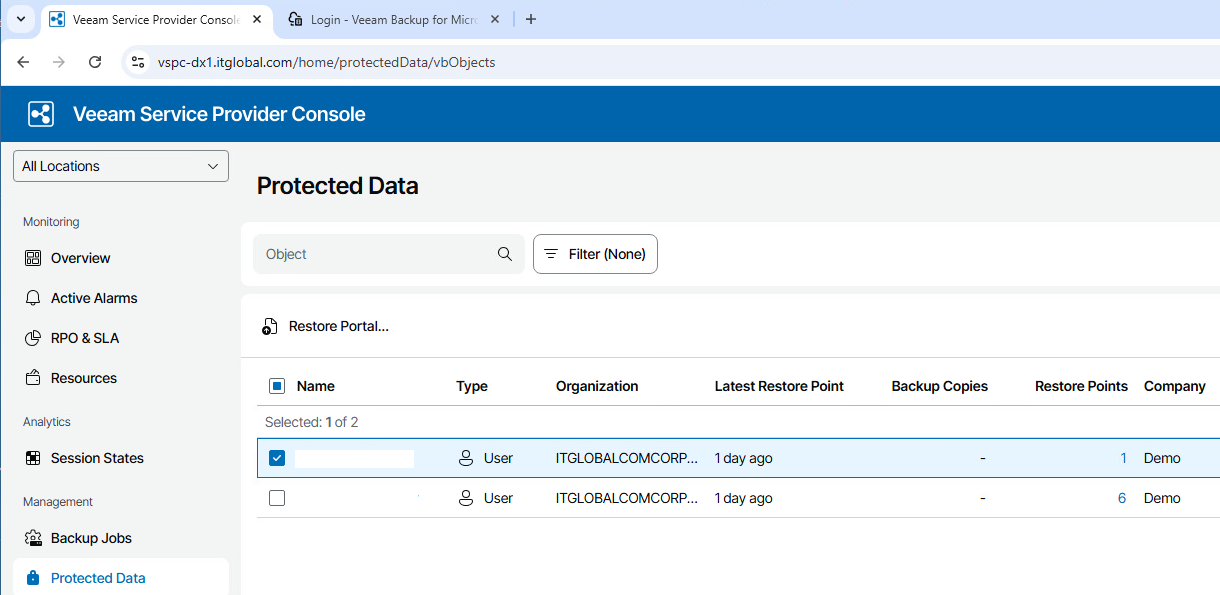Viewport: 1220px width, 595px height.
Task: Sort by Restore Points column
Action: (x=1081, y=386)
